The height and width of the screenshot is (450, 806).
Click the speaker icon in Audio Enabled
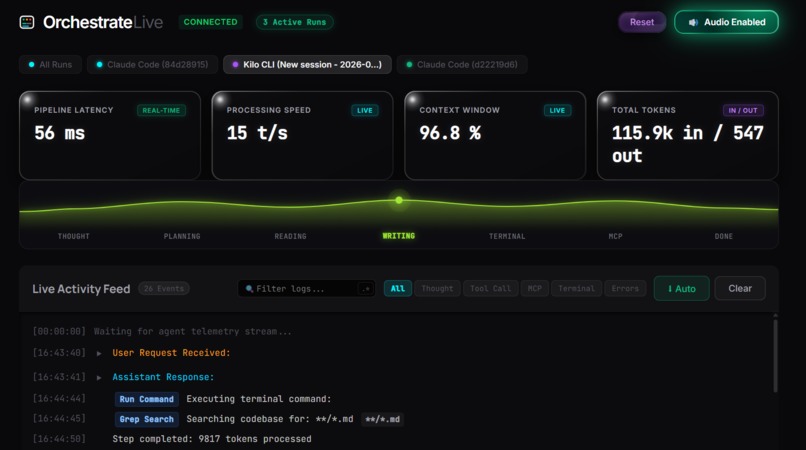pyautogui.click(x=693, y=22)
